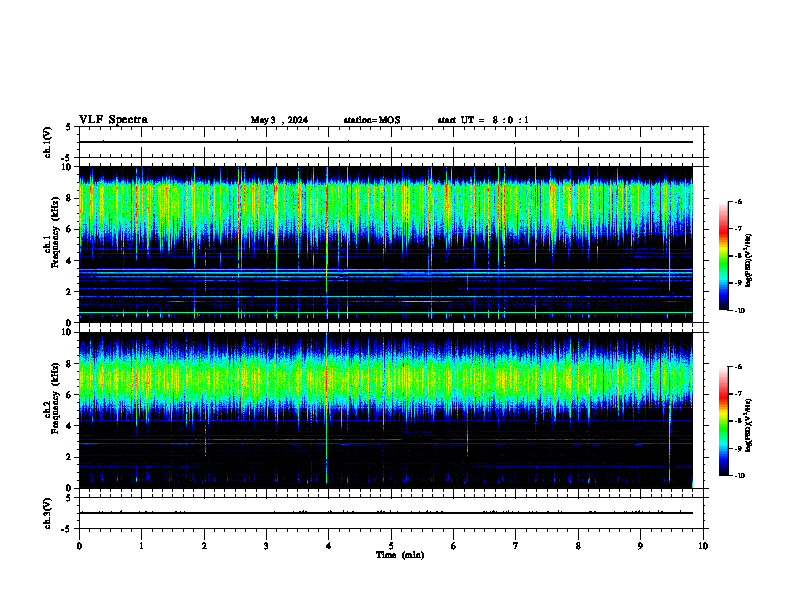
Task: Click the ch.1 spectrogram color scale bar
Action: pos(724,256)
